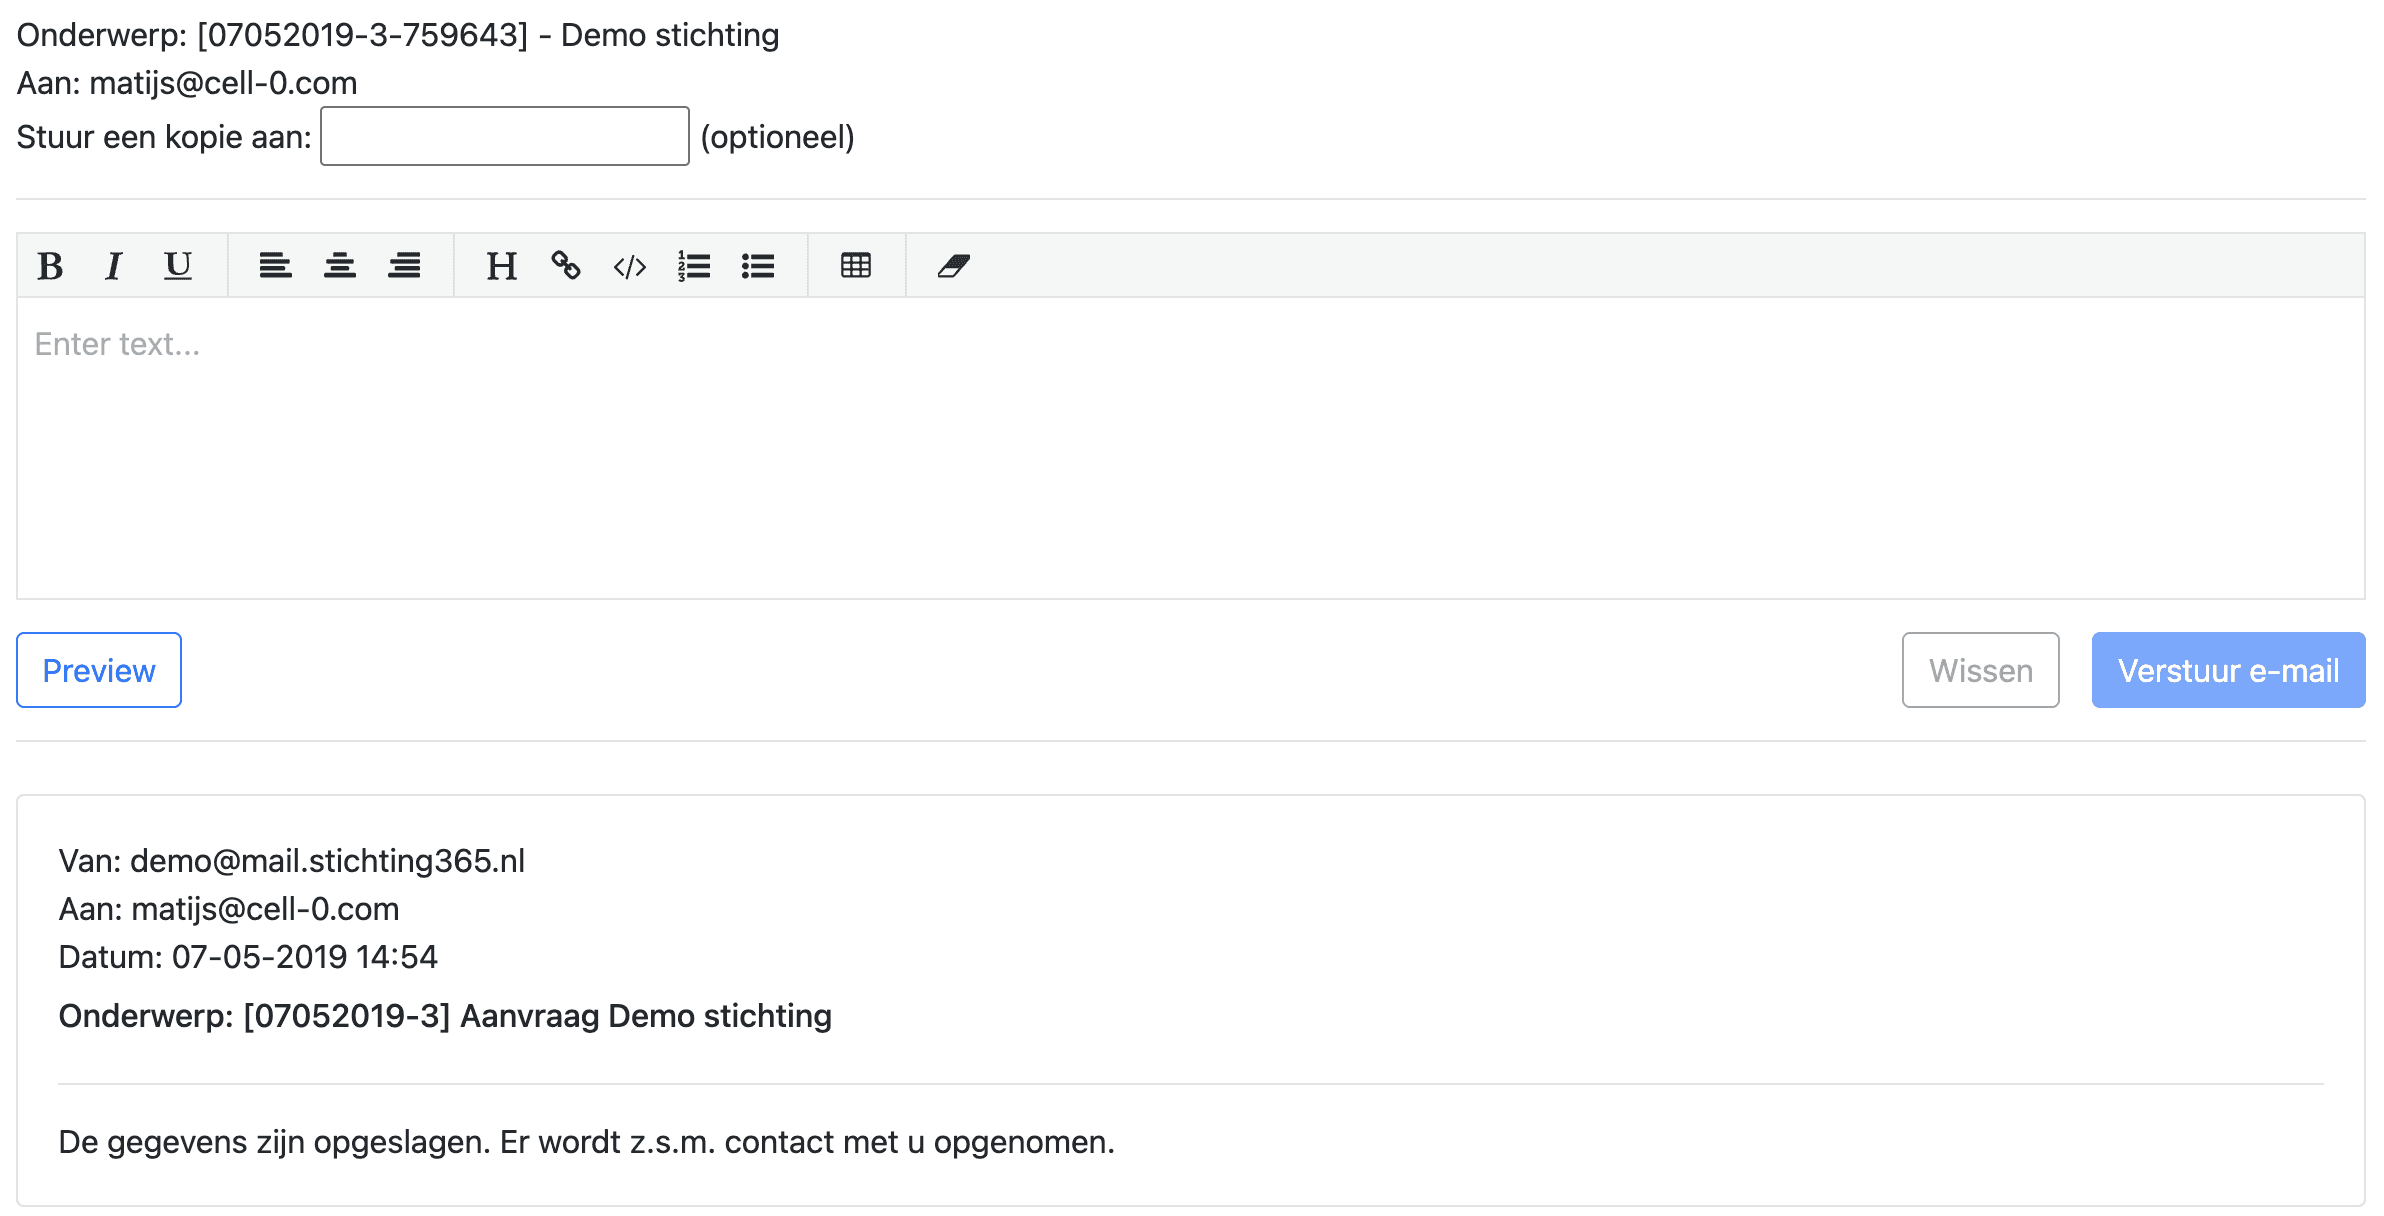
Task: Switch to HTML code view
Action: click(630, 266)
